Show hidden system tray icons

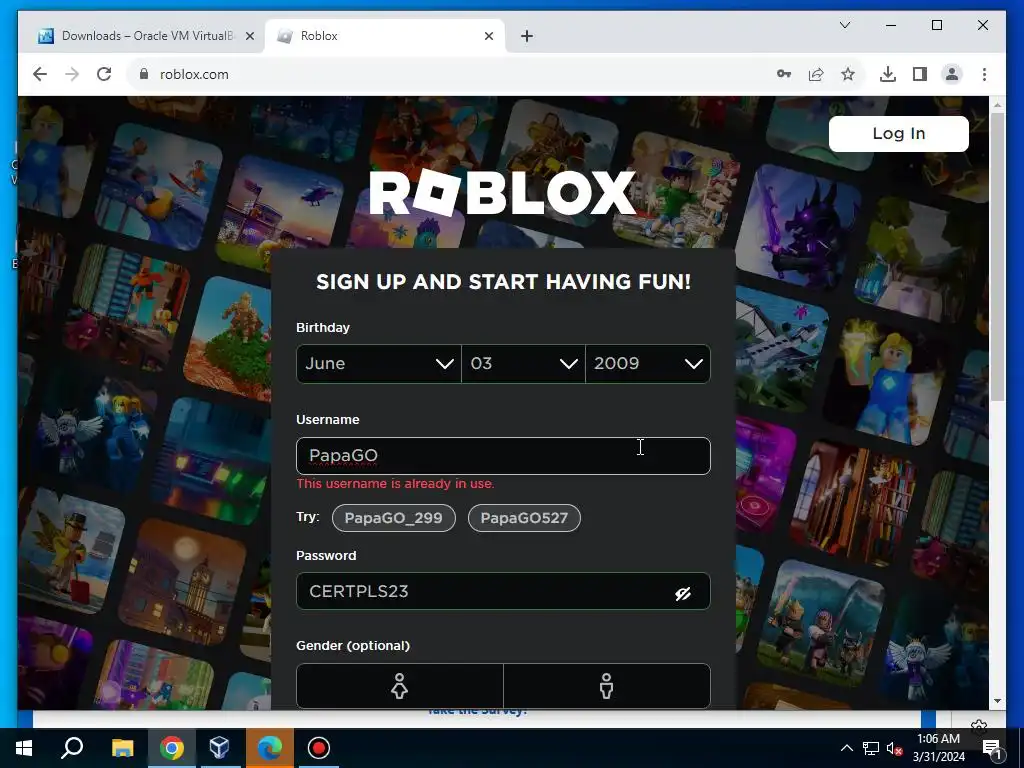pyautogui.click(x=846, y=748)
